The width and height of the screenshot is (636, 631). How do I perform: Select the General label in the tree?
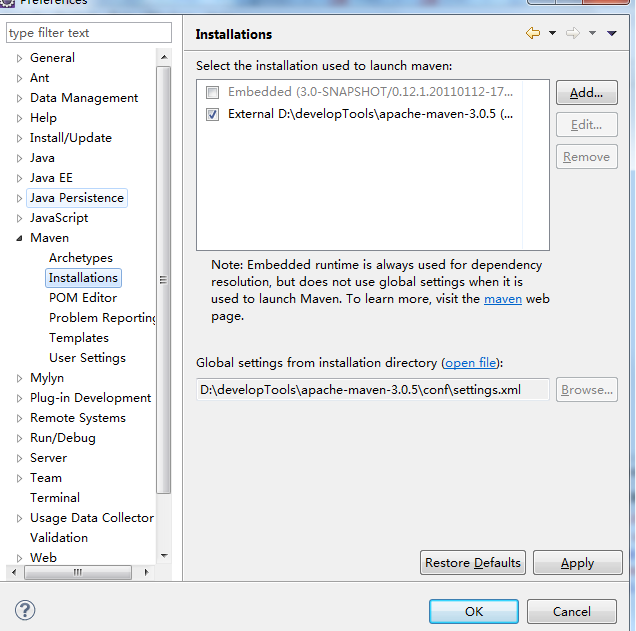pyautogui.click(x=52, y=58)
